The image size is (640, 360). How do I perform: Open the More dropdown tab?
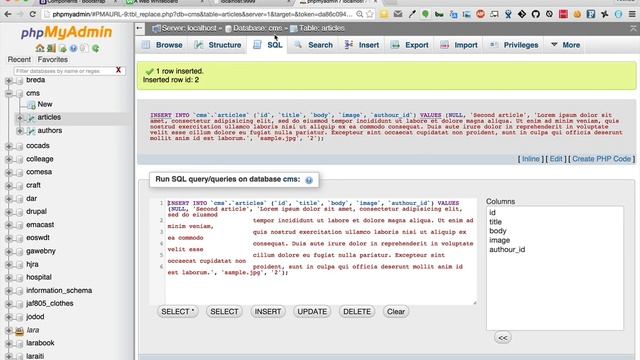(x=565, y=45)
